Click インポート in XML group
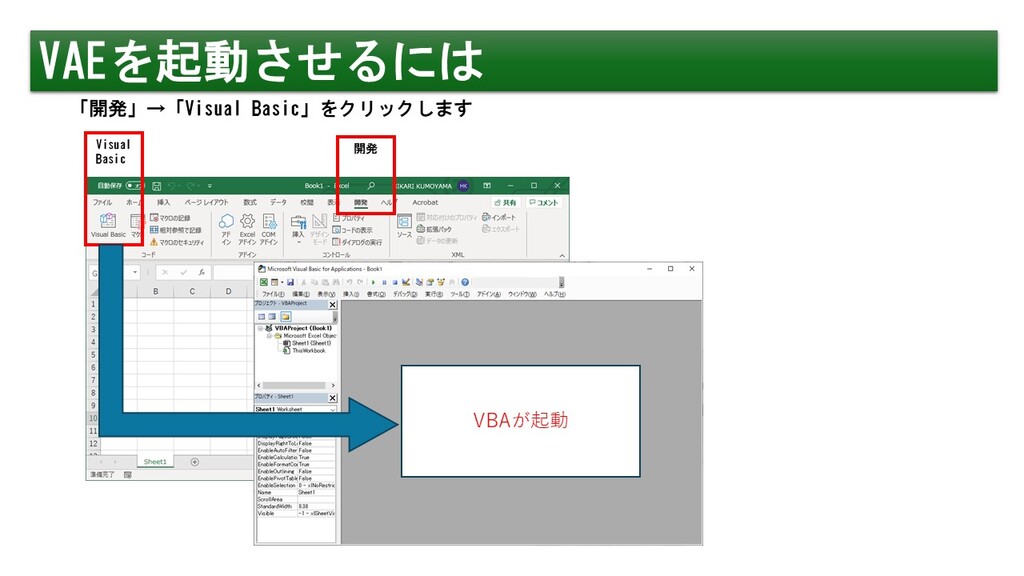 [x=499, y=217]
